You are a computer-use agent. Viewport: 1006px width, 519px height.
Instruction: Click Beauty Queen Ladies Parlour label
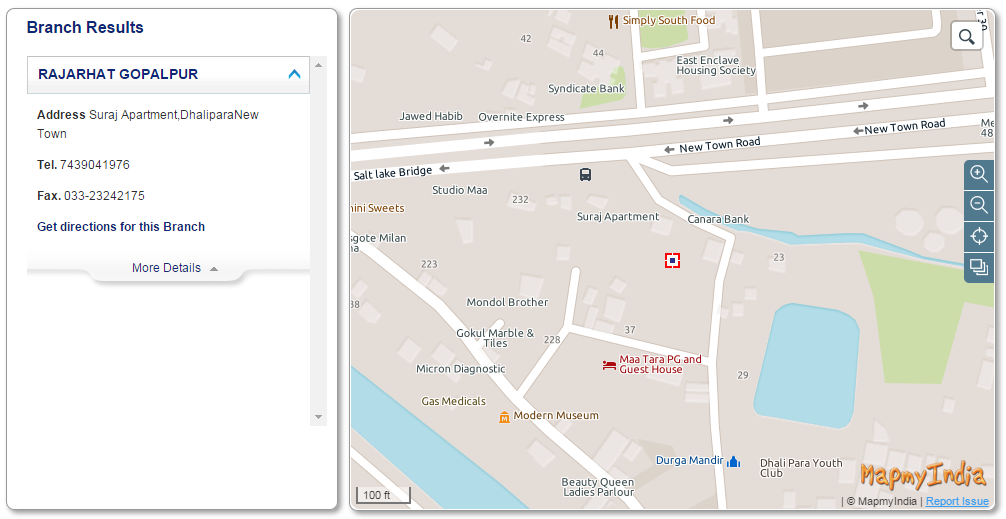pos(598,487)
